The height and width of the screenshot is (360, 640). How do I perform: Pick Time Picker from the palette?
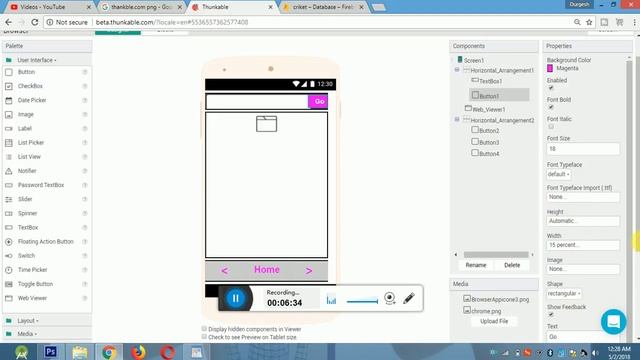32,270
